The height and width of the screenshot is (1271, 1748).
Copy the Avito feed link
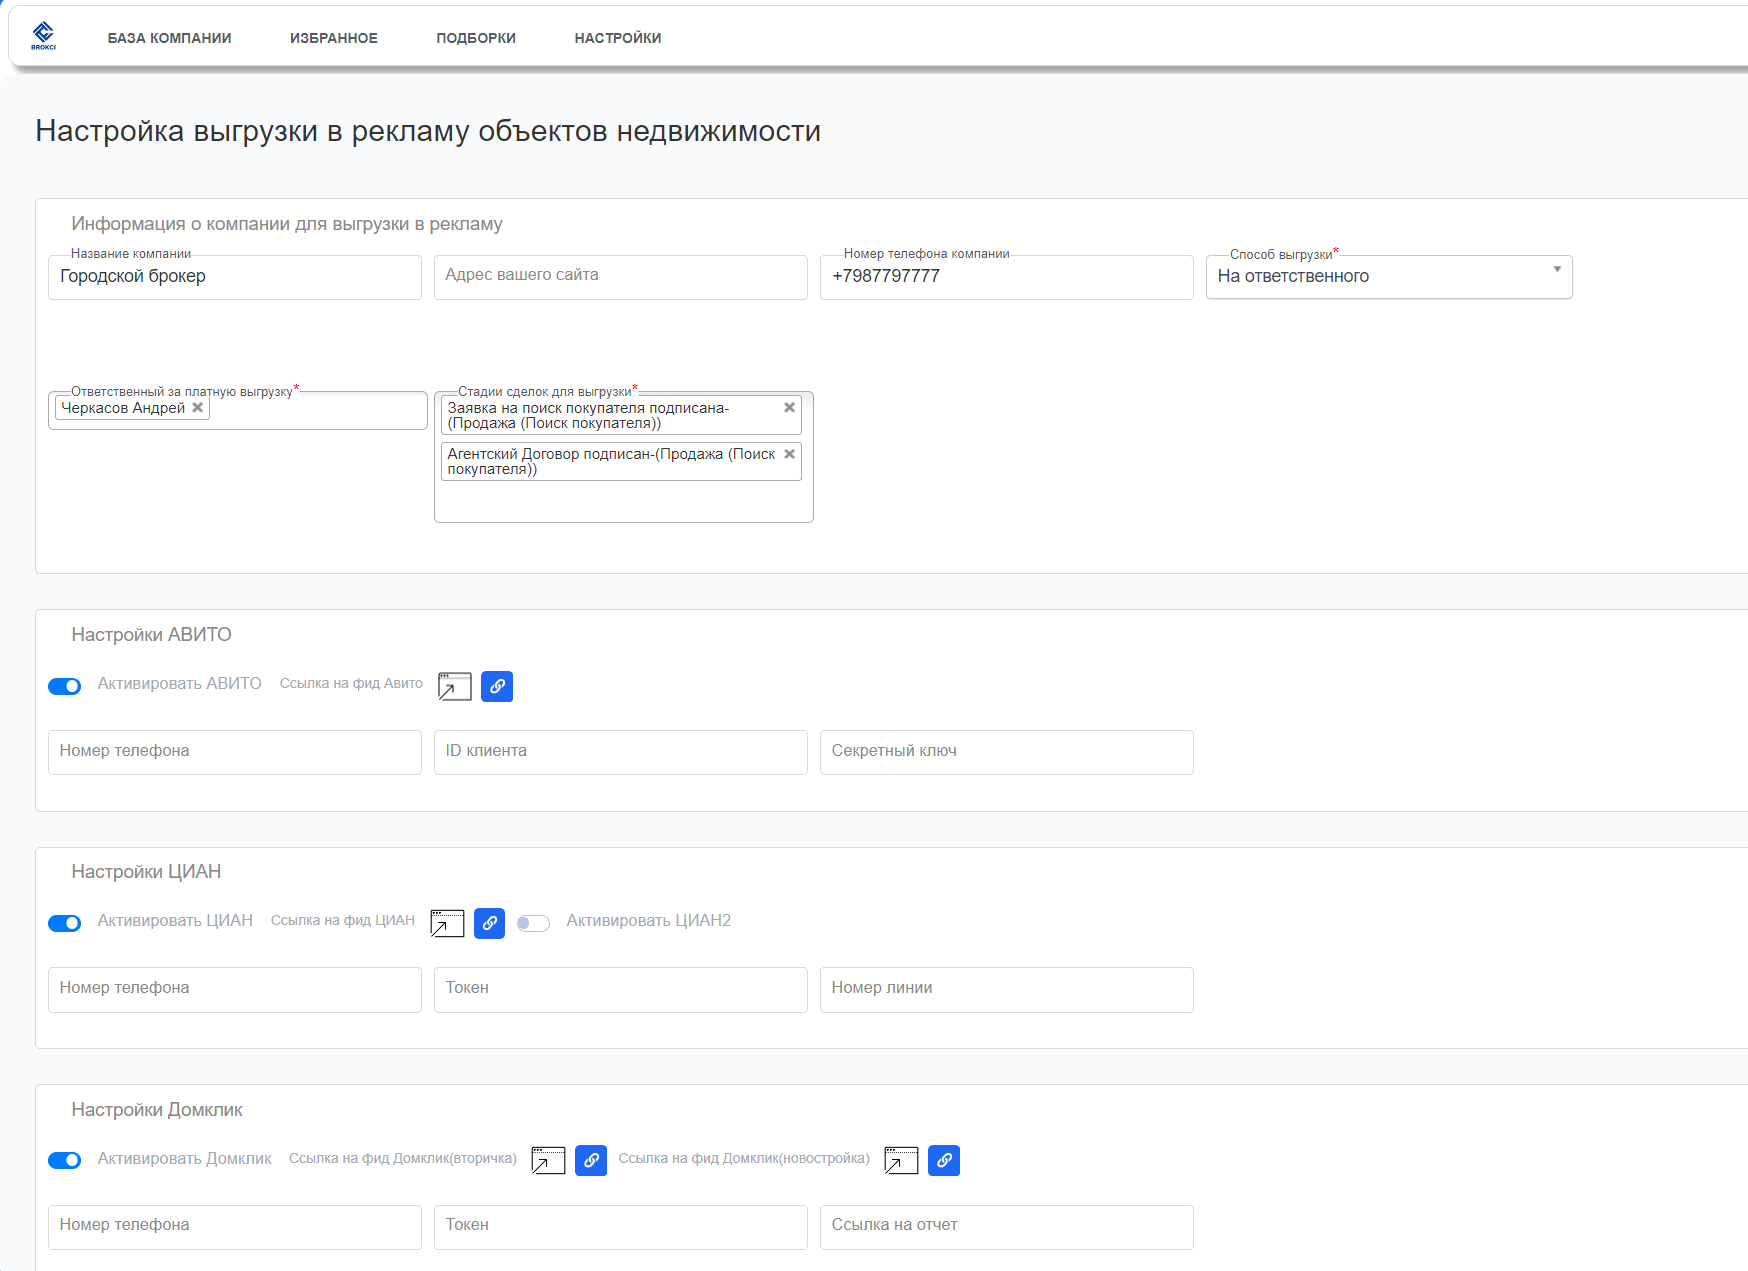tap(497, 686)
